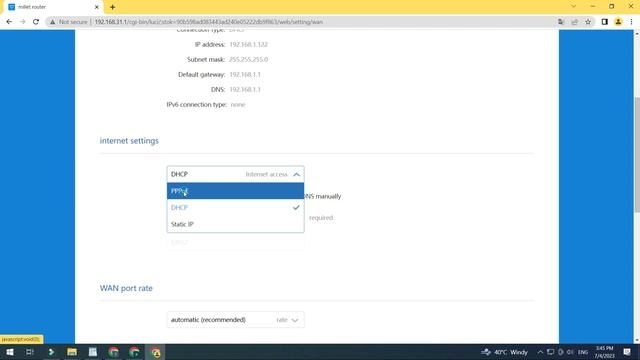Open the first Chrome taskbar icon
This screenshot has width=640, height=360.
[113, 352]
